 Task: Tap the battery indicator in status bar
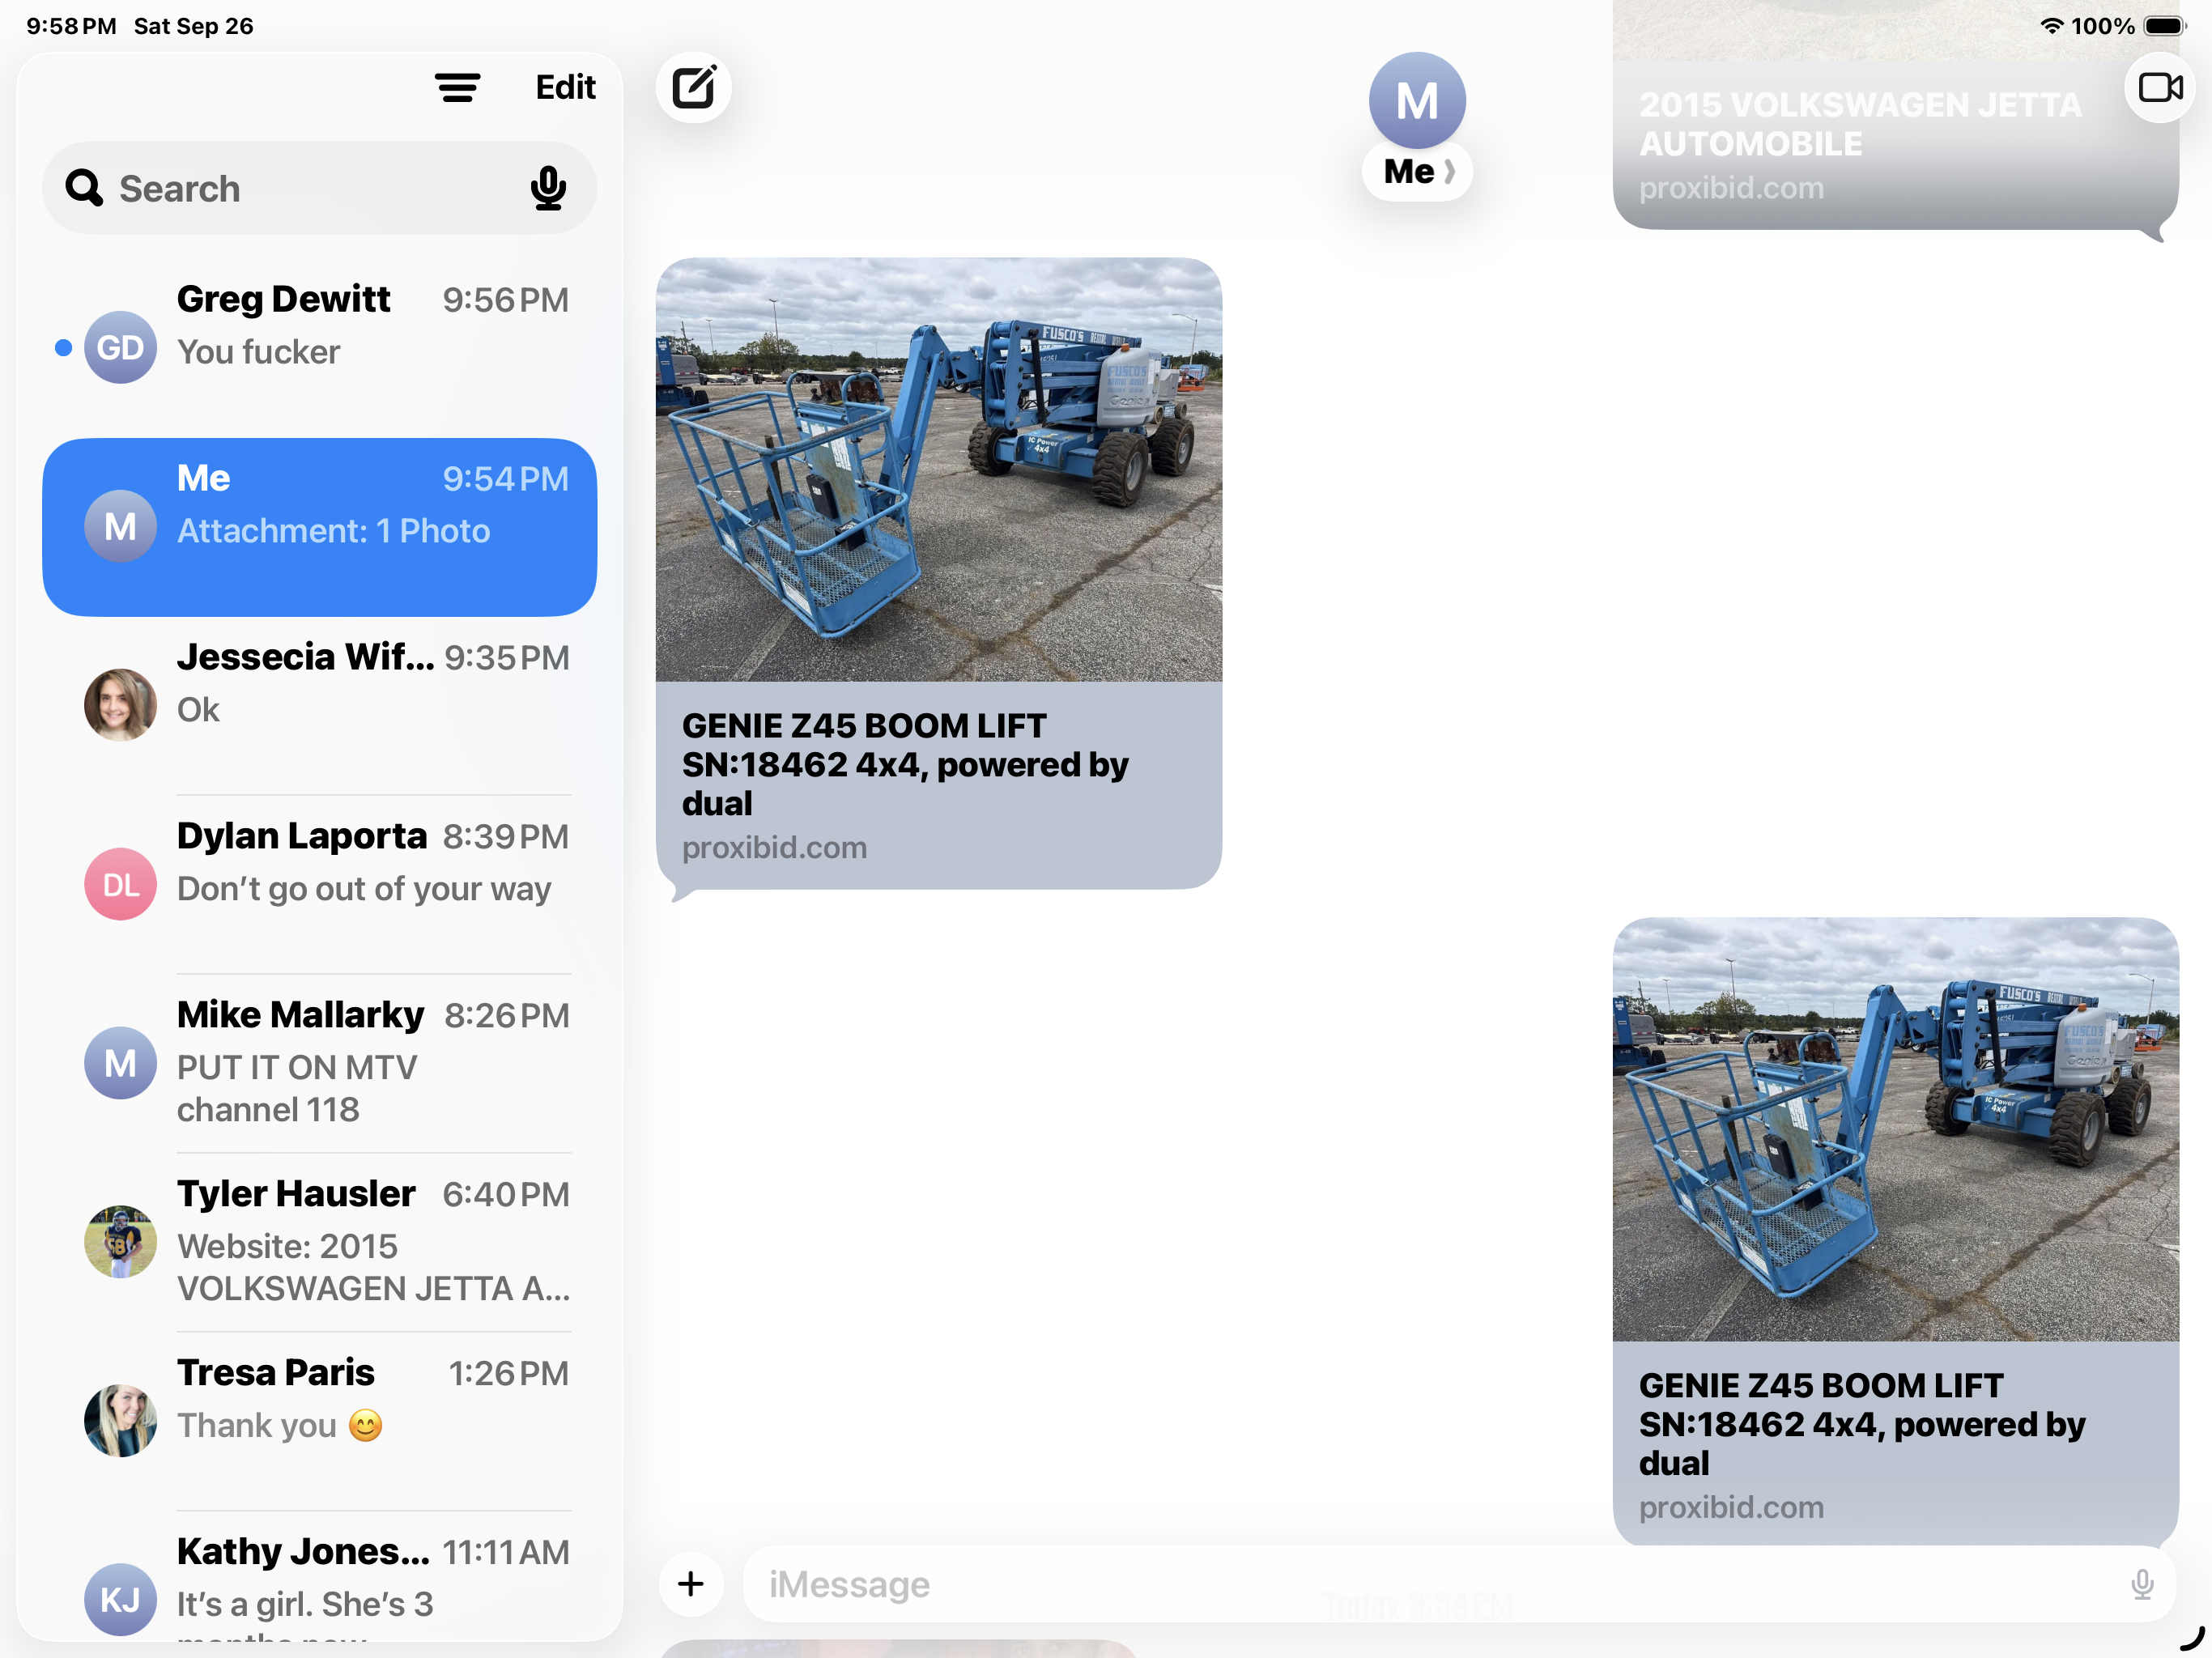pyautogui.click(x=2165, y=26)
